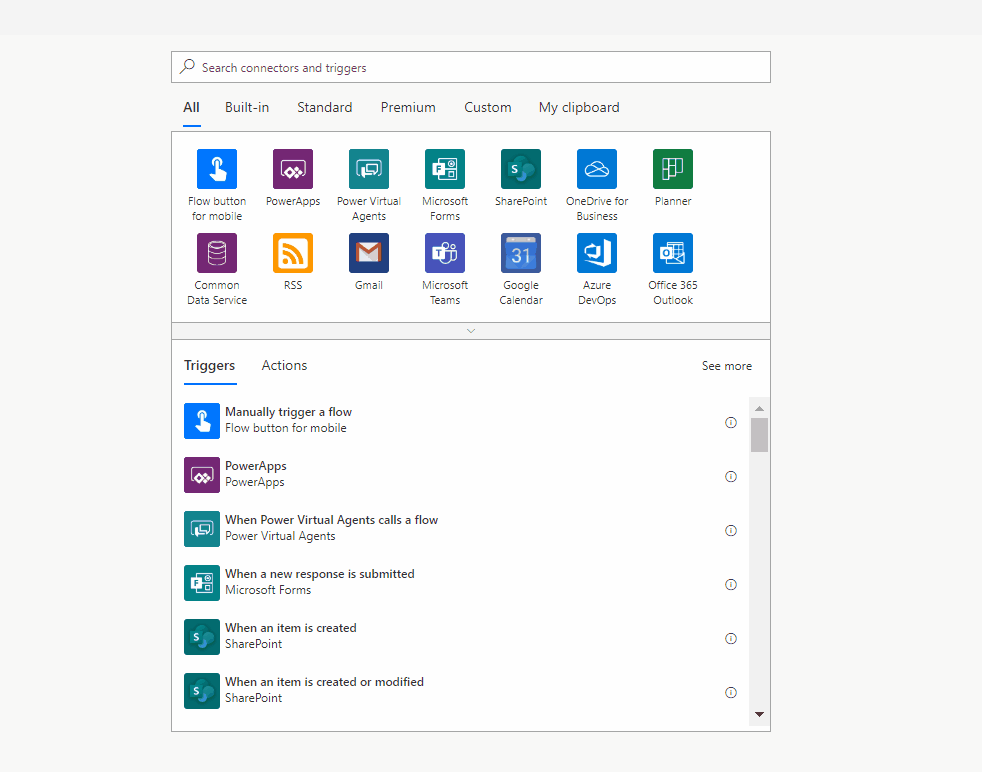Select the Microsoft Teams connector
The image size is (982, 772).
coord(445,253)
